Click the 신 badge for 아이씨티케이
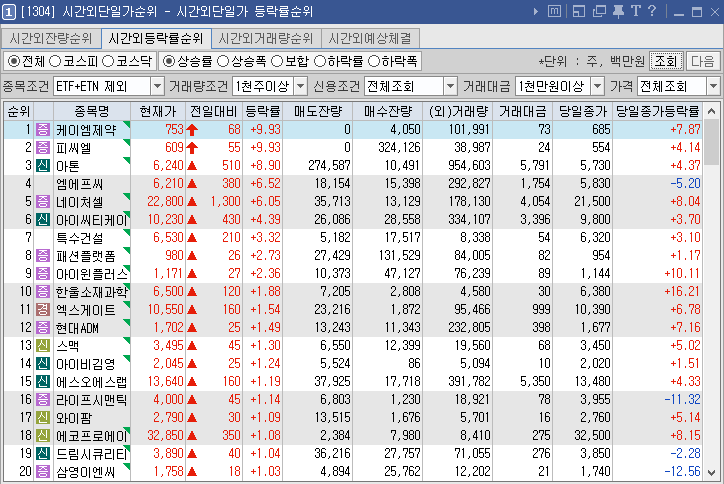 [43, 219]
